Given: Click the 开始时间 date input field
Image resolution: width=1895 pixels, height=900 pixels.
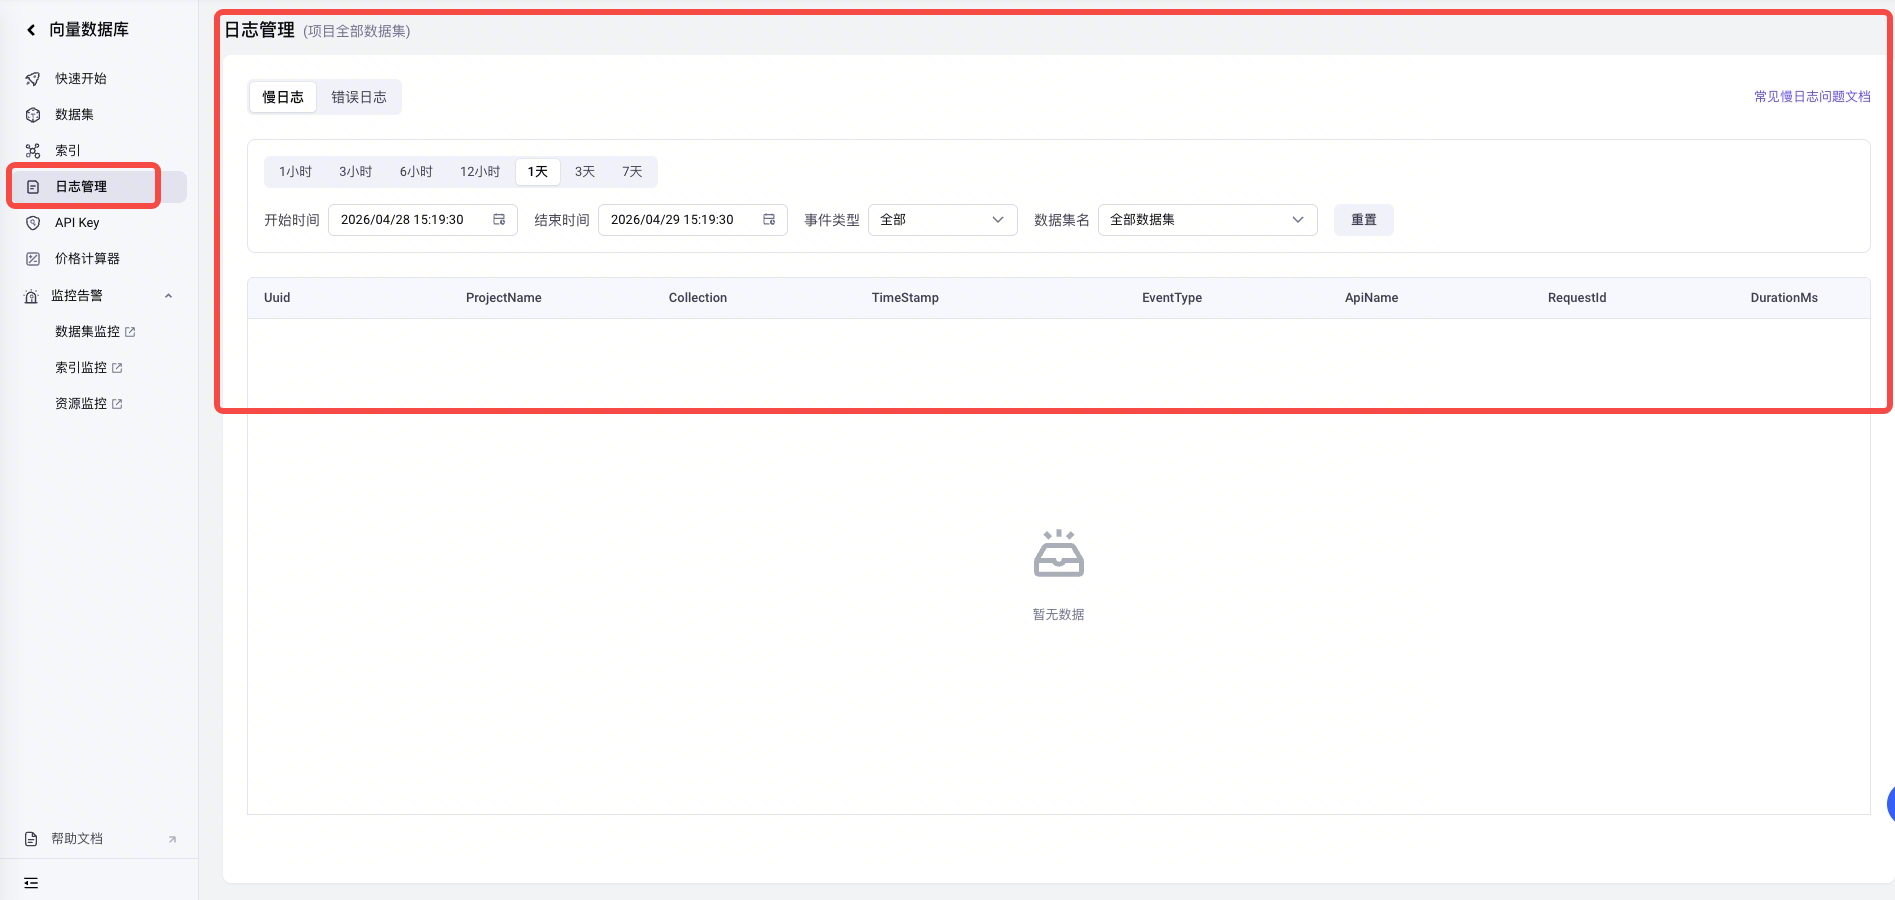Looking at the screenshot, I should click(422, 220).
